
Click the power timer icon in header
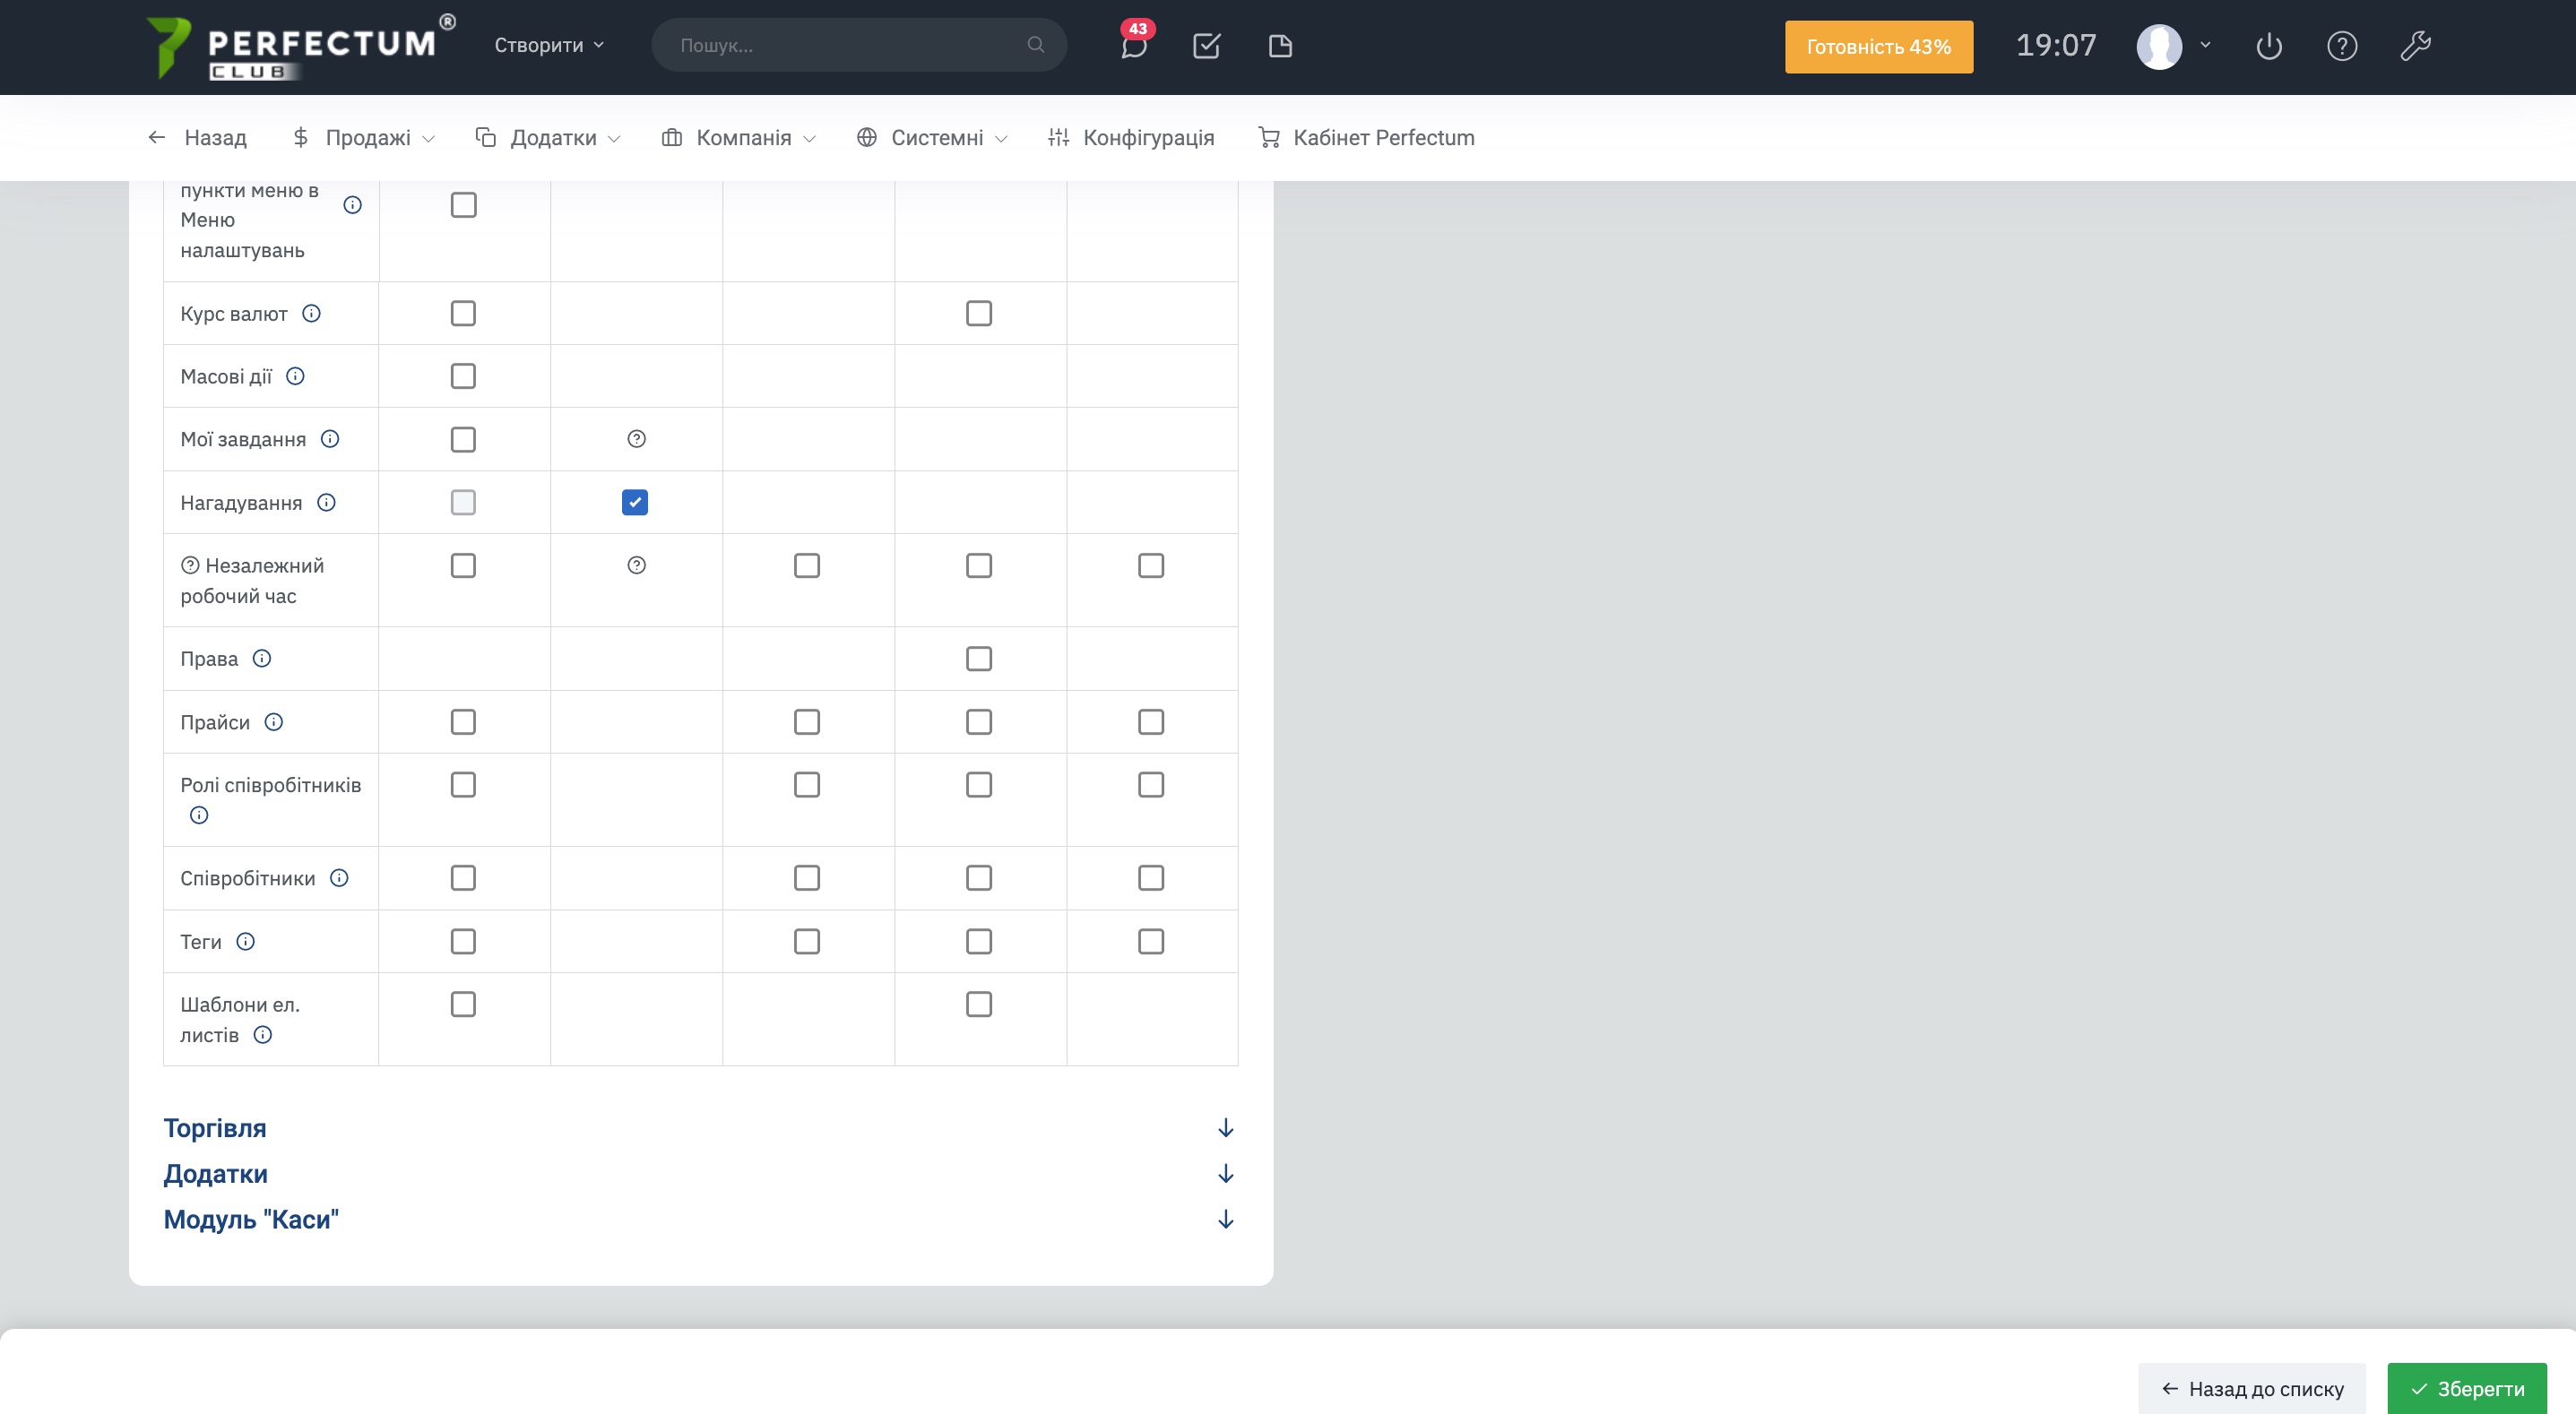click(2269, 46)
